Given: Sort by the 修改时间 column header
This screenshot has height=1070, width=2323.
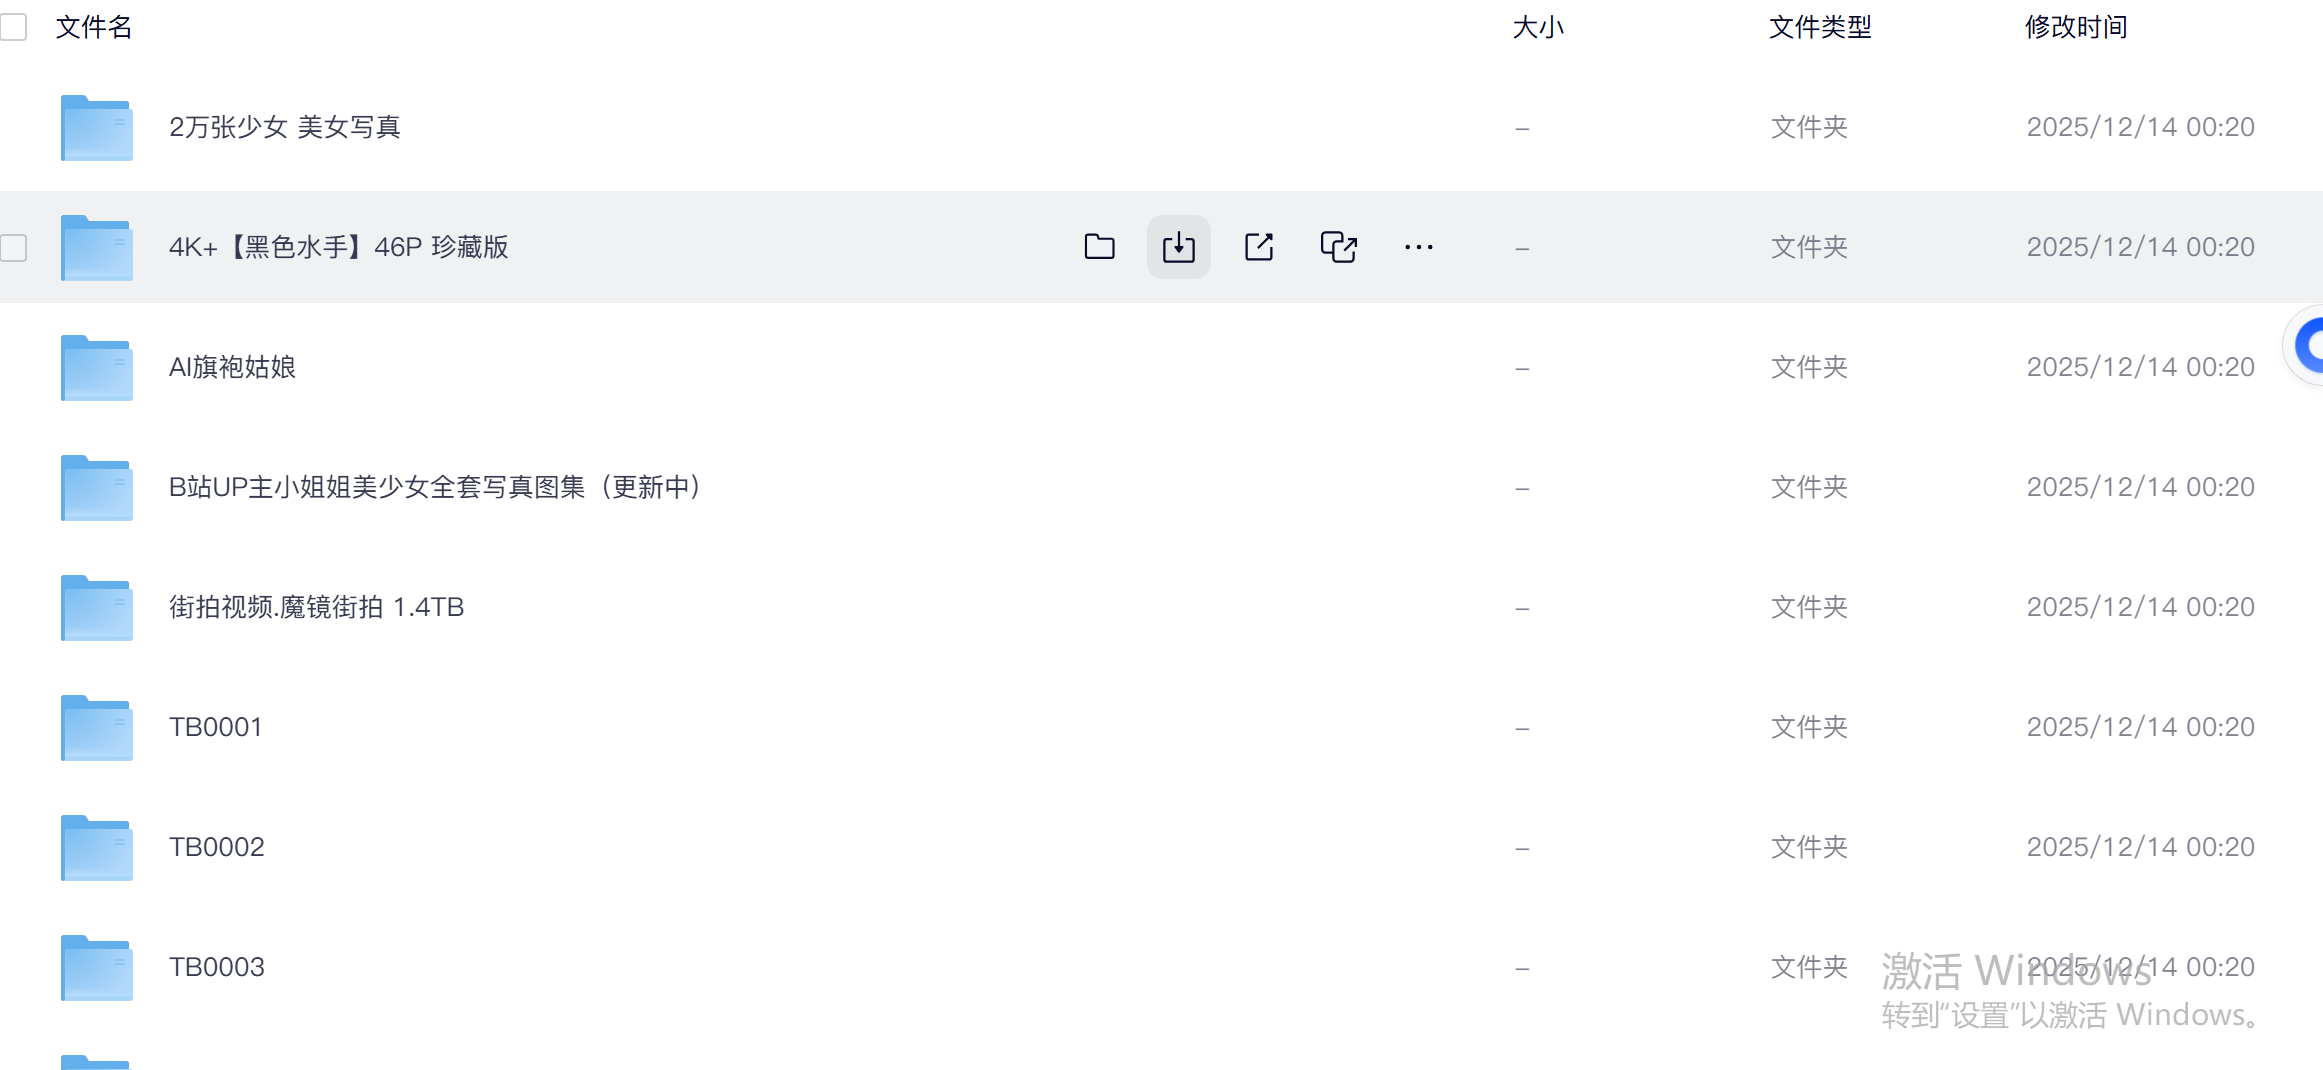Looking at the screenshot, I should tap(2075, 27).
